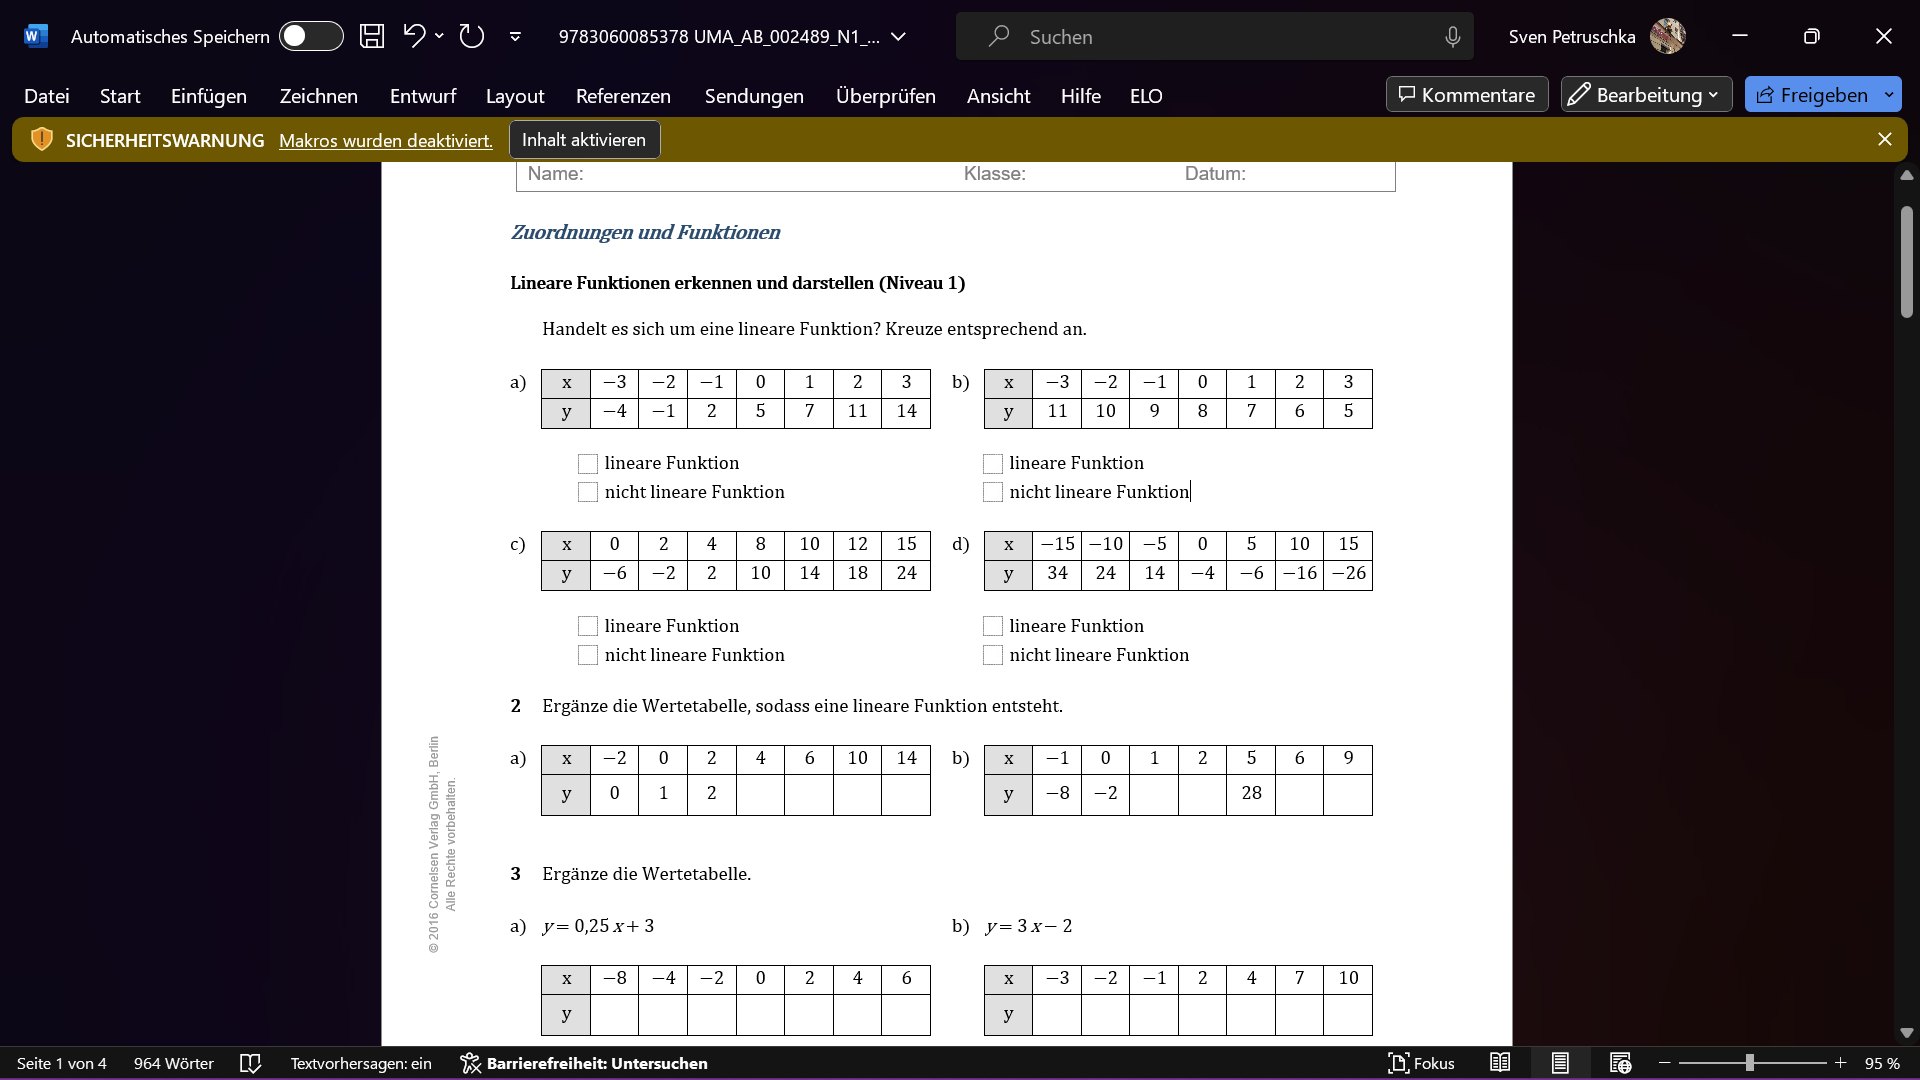
Task: Open the Referenzen tab
Action: coord(623,96)
